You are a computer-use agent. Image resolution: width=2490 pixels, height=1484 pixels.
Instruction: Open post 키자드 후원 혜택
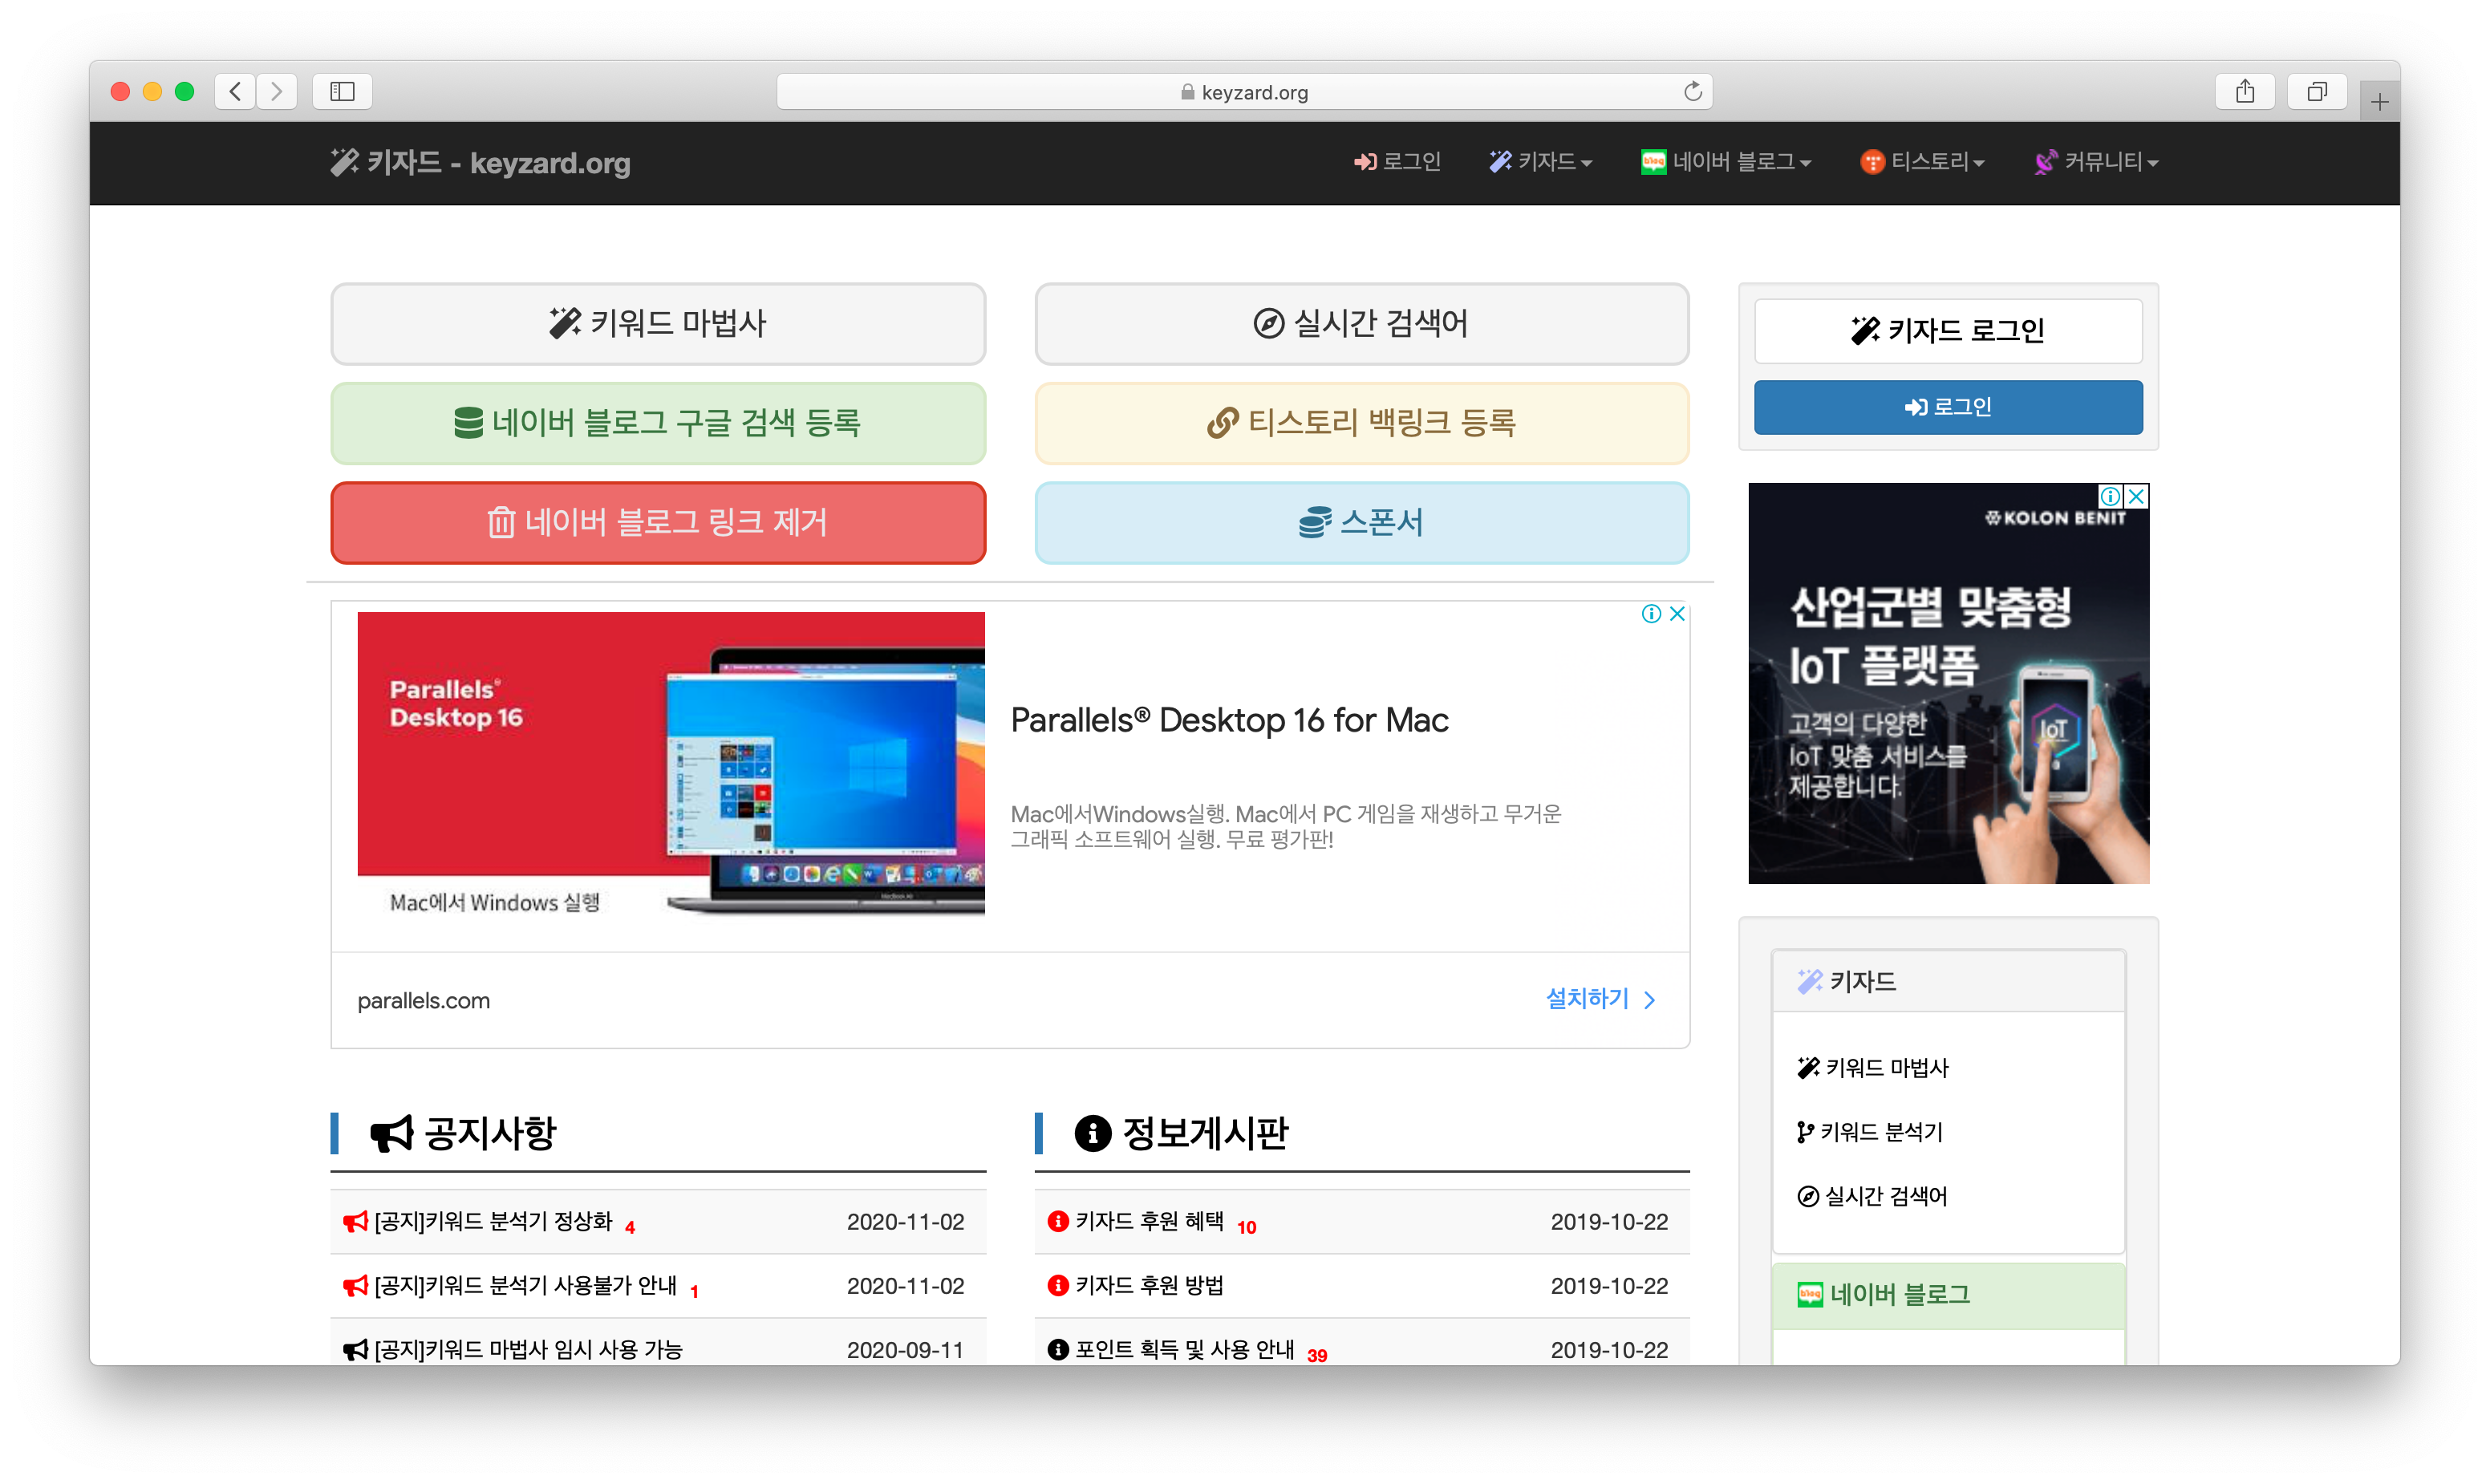[x=1149, y=1222]
